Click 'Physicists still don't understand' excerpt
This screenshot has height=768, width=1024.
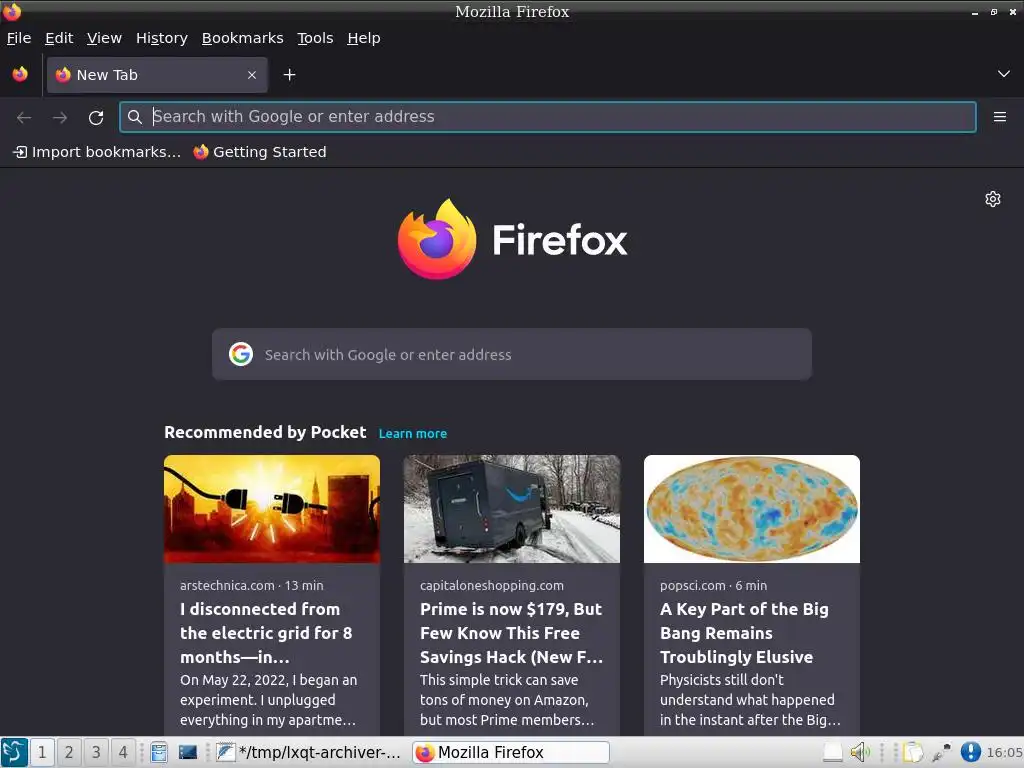tap(750, 700)
